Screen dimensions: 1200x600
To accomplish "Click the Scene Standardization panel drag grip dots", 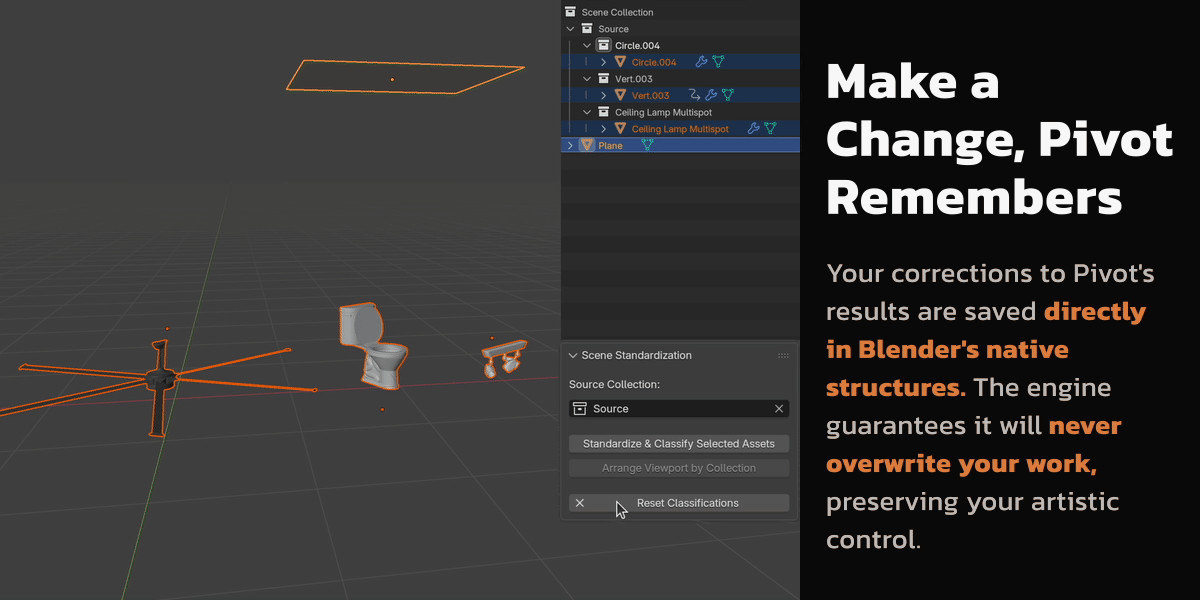I will click(783, 355).
